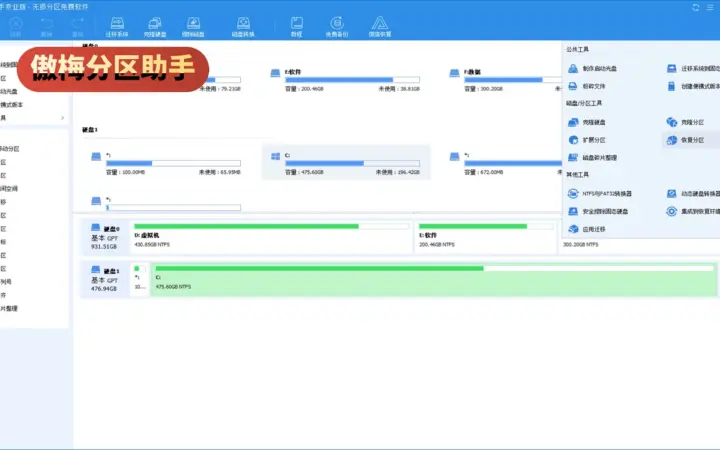
Task: Open the hamburger menu in the title bar
Action: (710, 7)
